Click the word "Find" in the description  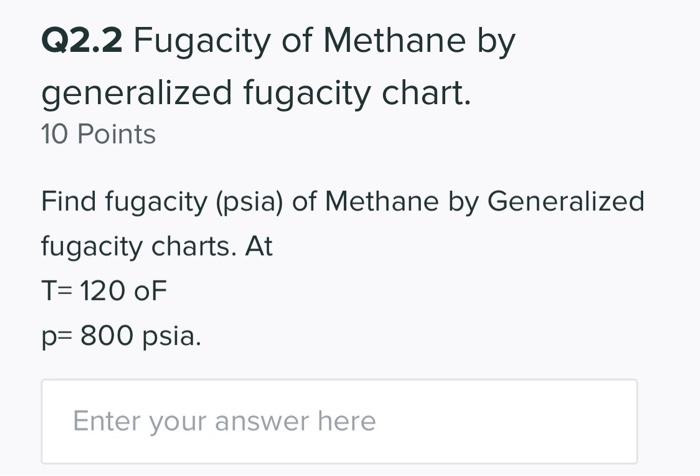(68, 201)
